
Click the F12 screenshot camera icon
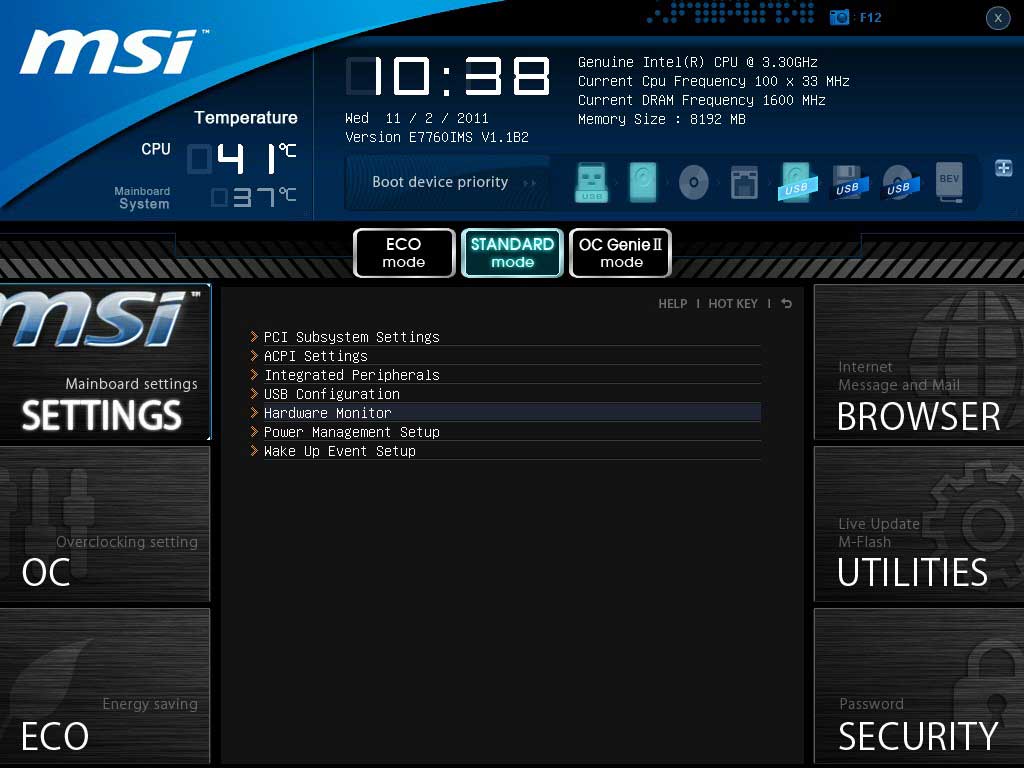tap(839, 17)
